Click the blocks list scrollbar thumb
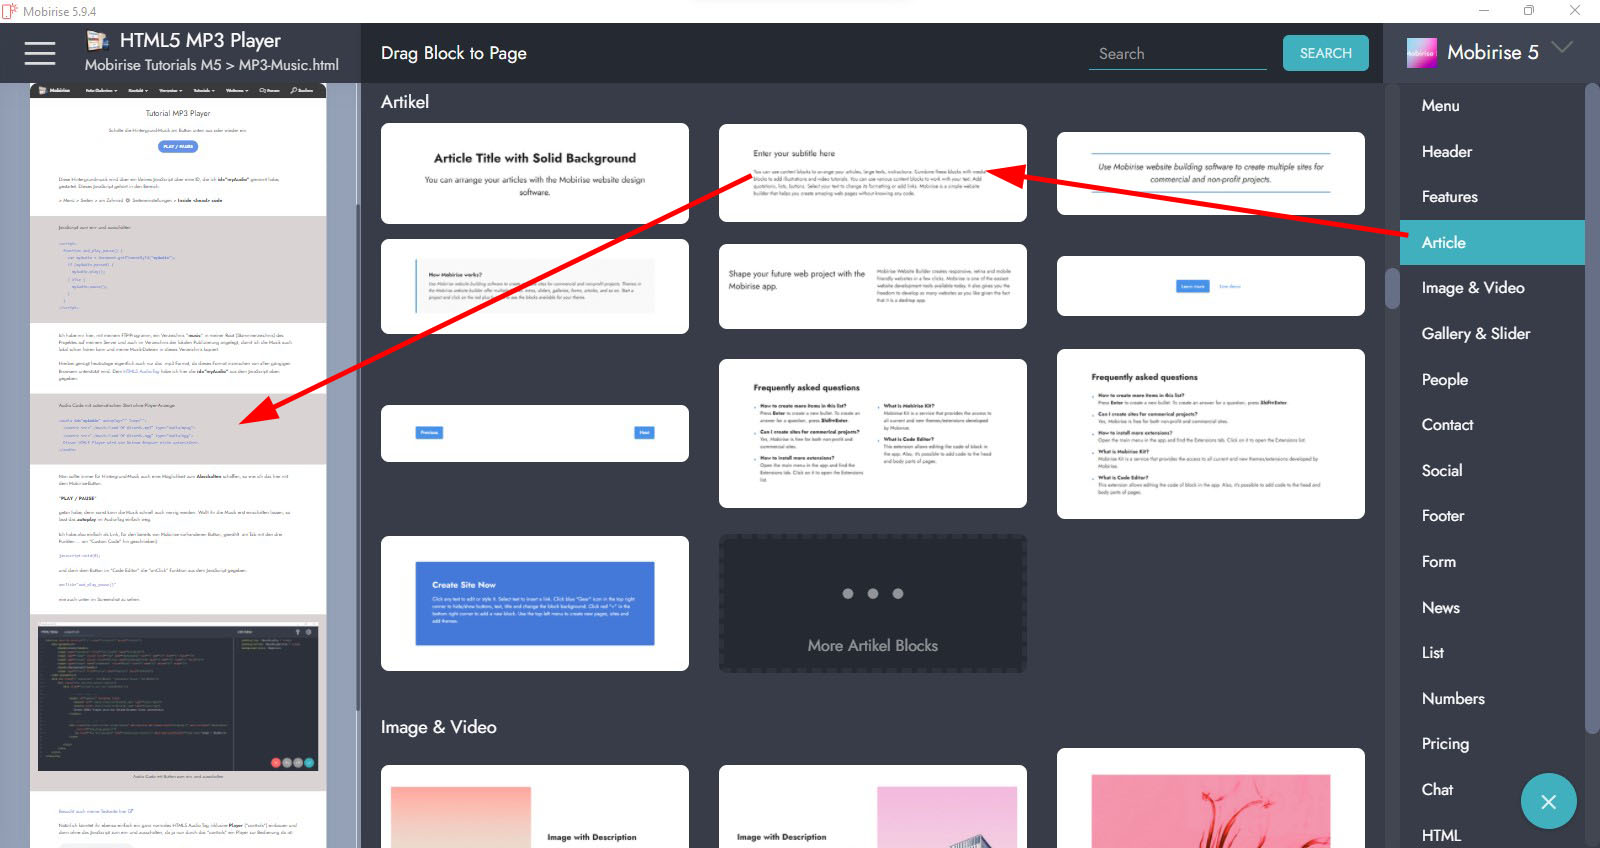 point(1392,288)
